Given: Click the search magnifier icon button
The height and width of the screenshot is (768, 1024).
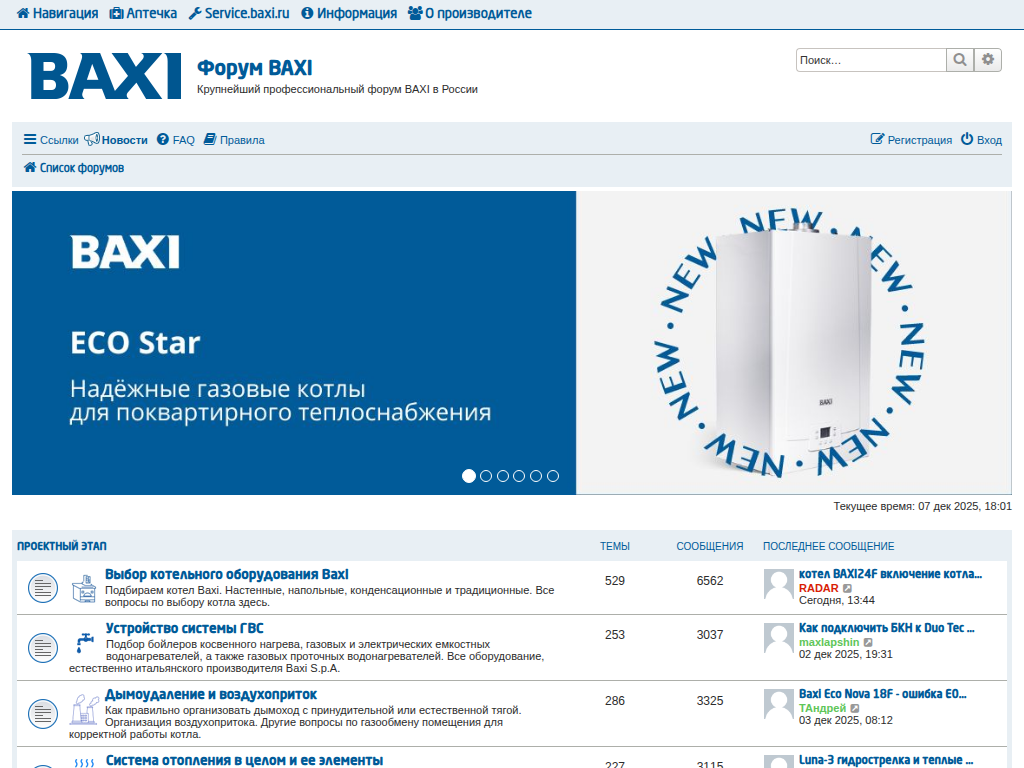Looking at the screenshot, I should point(959,60).
